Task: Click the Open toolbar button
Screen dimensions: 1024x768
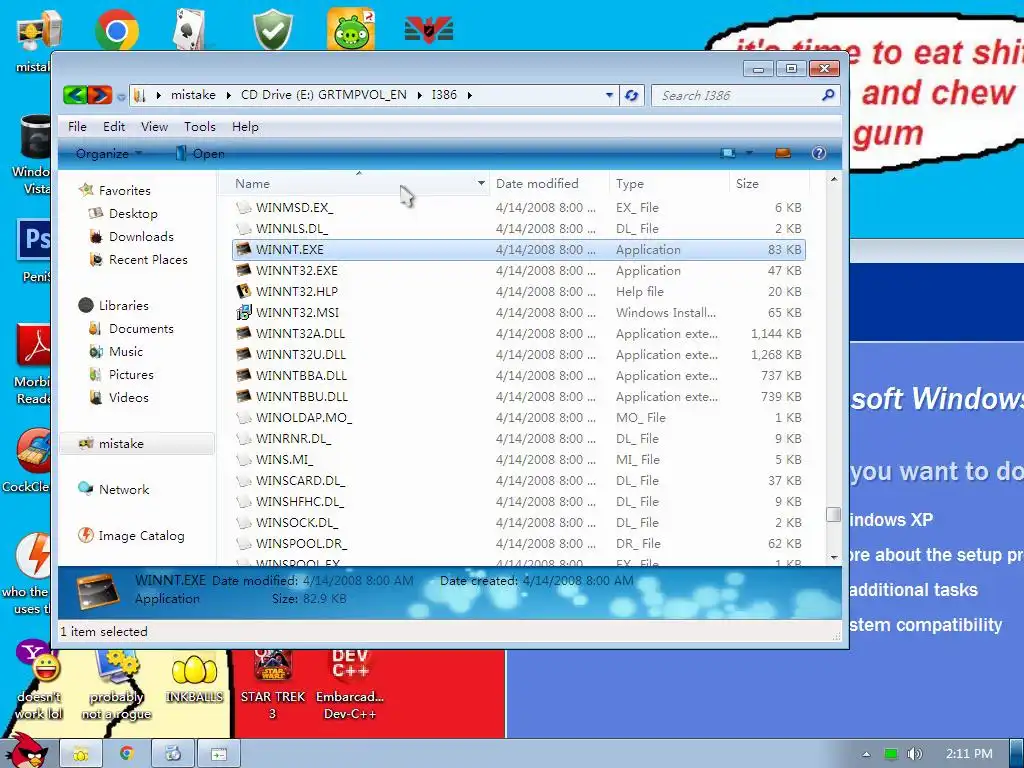Action: point(200,153)
